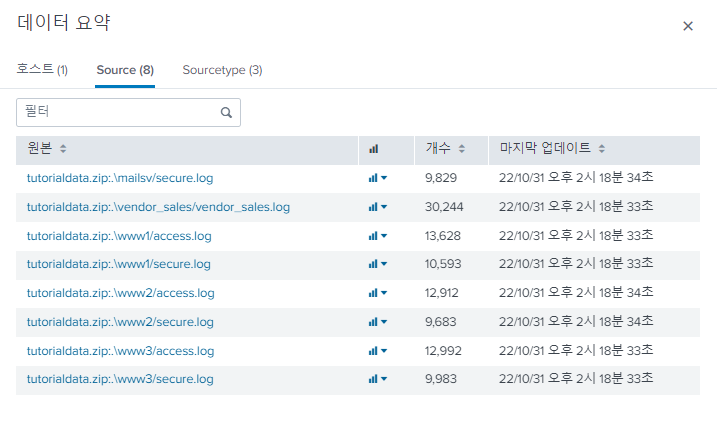
Task: Expand chart dropdown for www3/secure.log
Action: click(x=378, y=379)
